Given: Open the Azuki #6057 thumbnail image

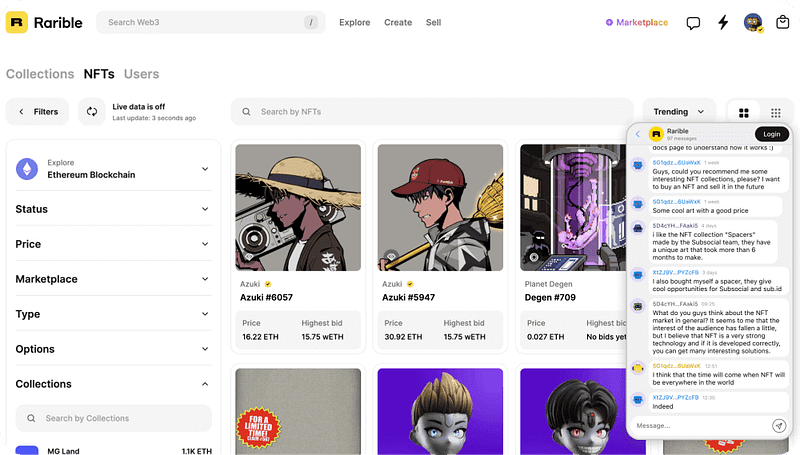Looking at the screenshot, I should [x=298, y=208].
